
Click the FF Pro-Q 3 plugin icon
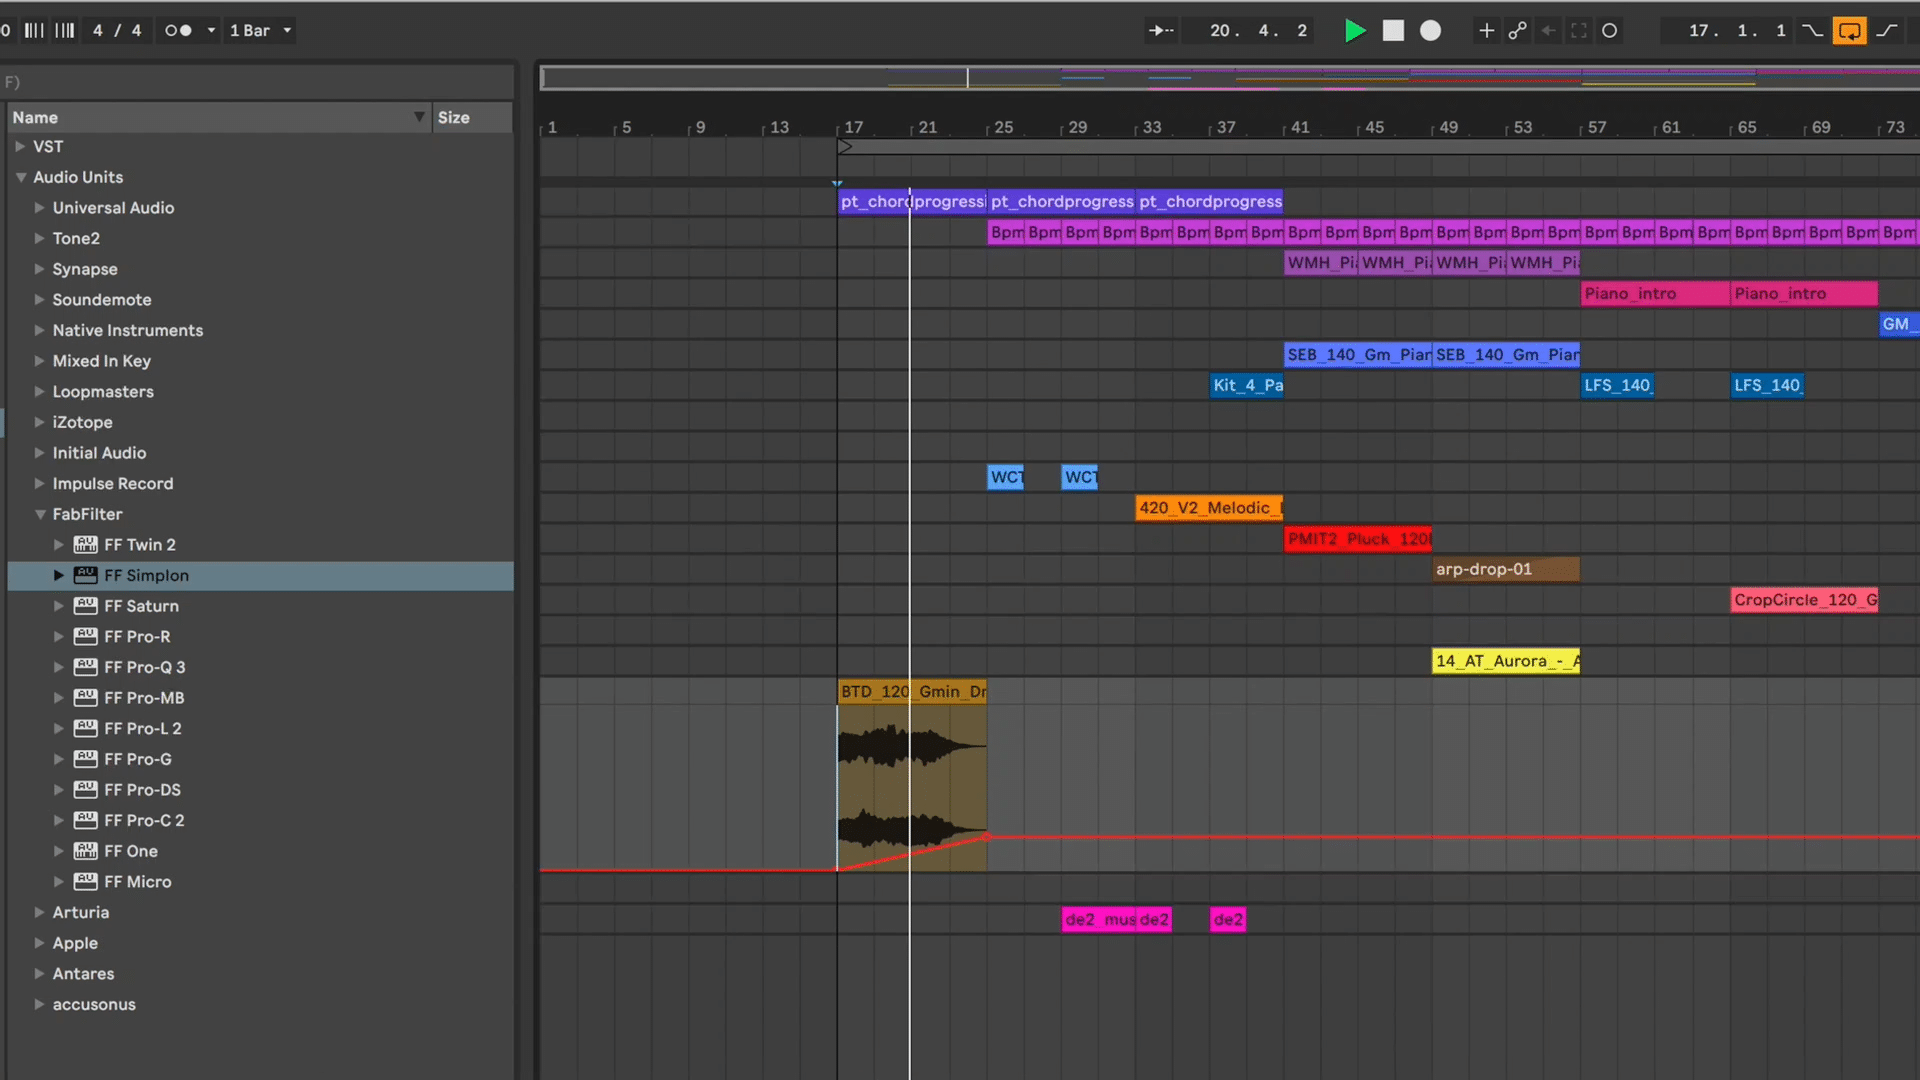click(86, 668)
